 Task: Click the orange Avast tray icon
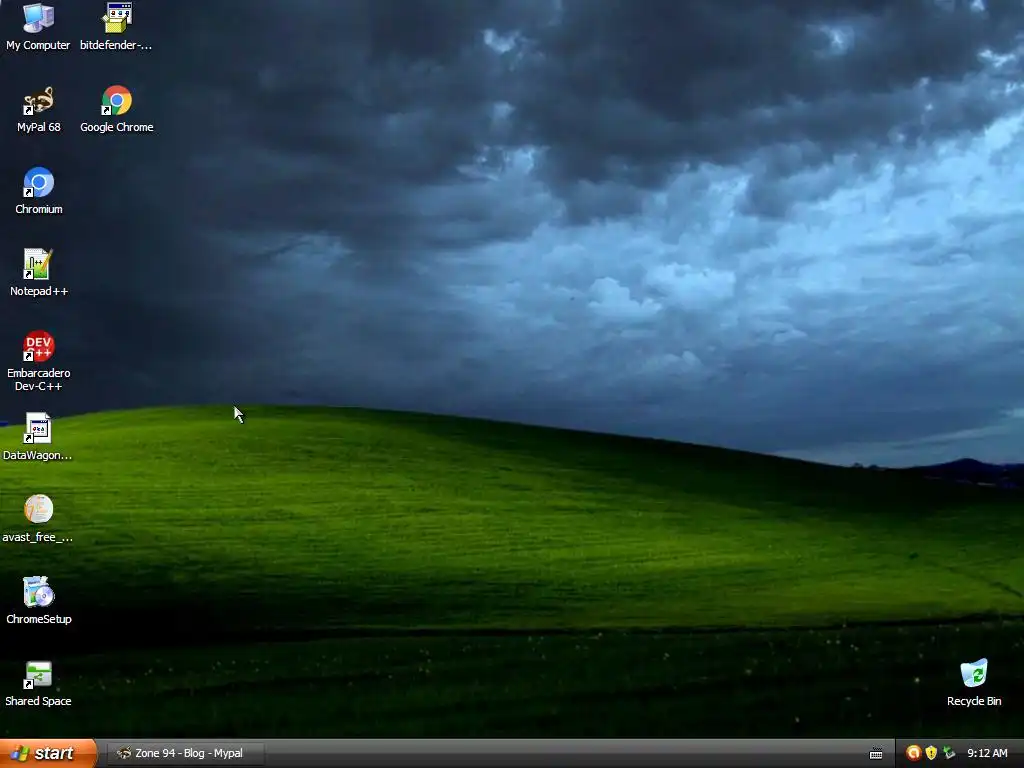tap(914, 753)
